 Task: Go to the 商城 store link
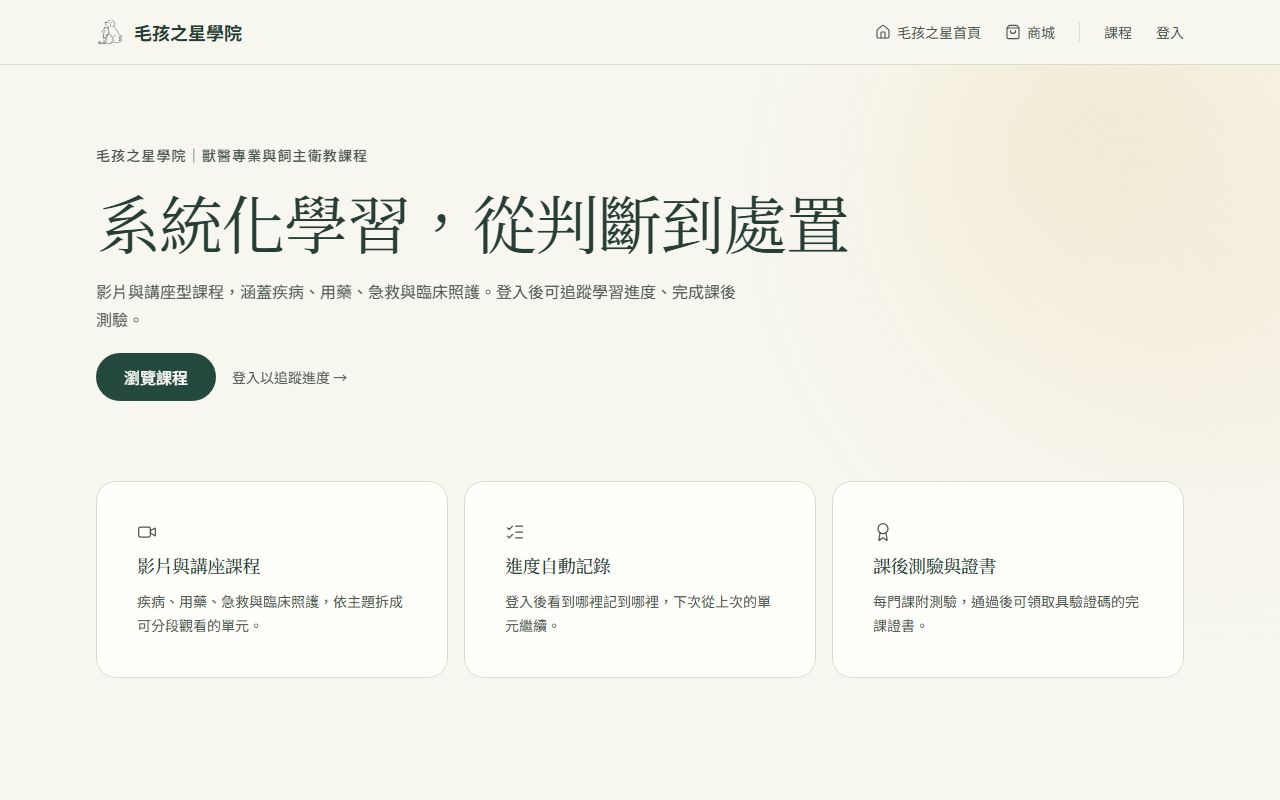click(x=1030, y=32)
